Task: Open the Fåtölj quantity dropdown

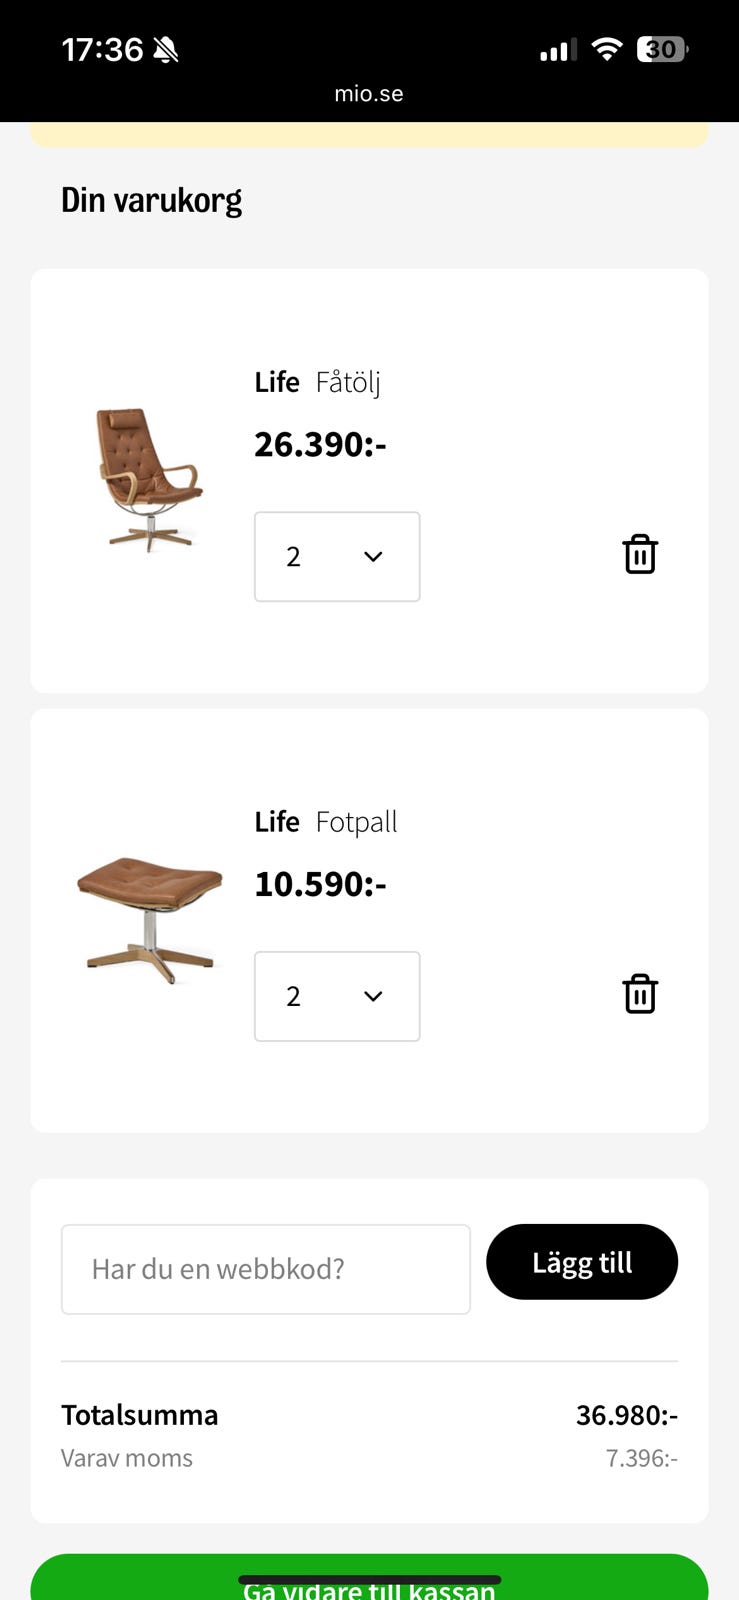Action: (337, 557)
